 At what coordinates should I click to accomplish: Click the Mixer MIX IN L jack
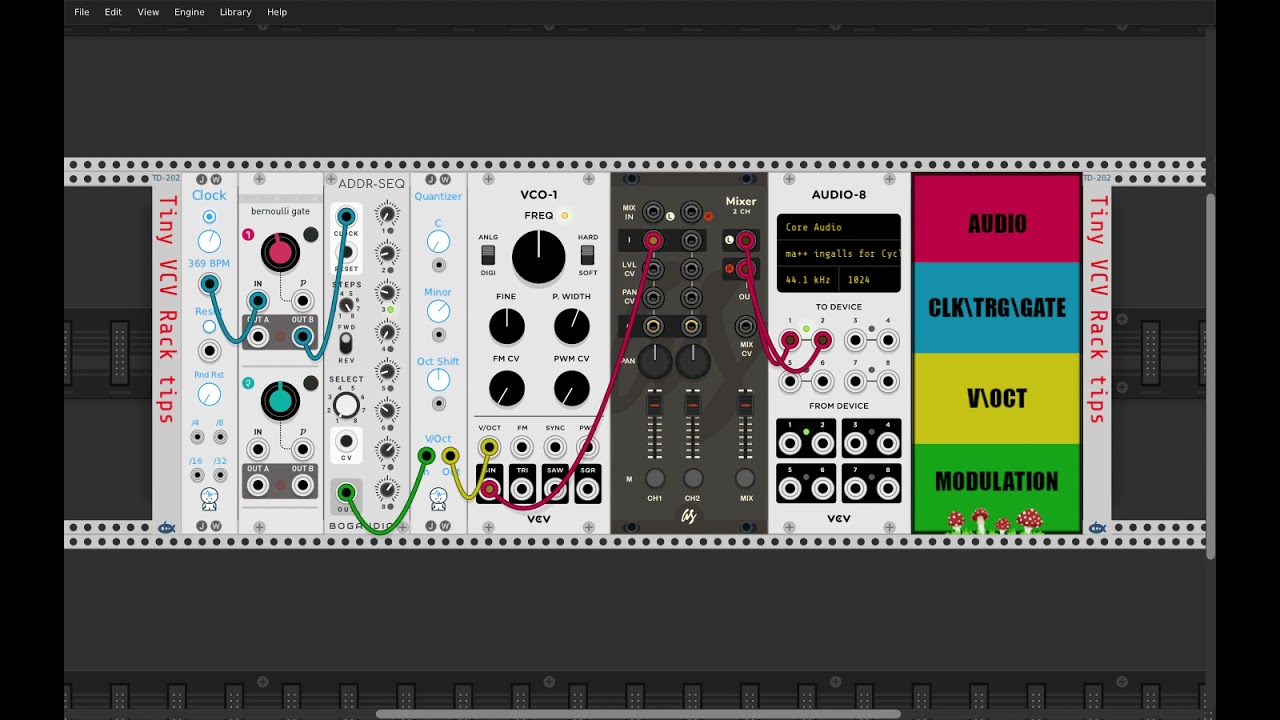pos(653,211)
